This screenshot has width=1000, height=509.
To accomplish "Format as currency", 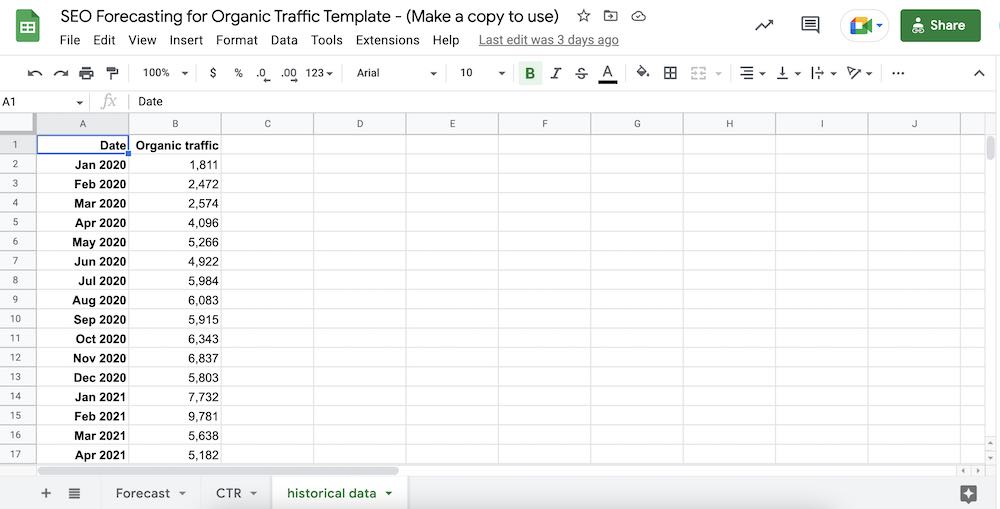I will (x=213, y=73).
